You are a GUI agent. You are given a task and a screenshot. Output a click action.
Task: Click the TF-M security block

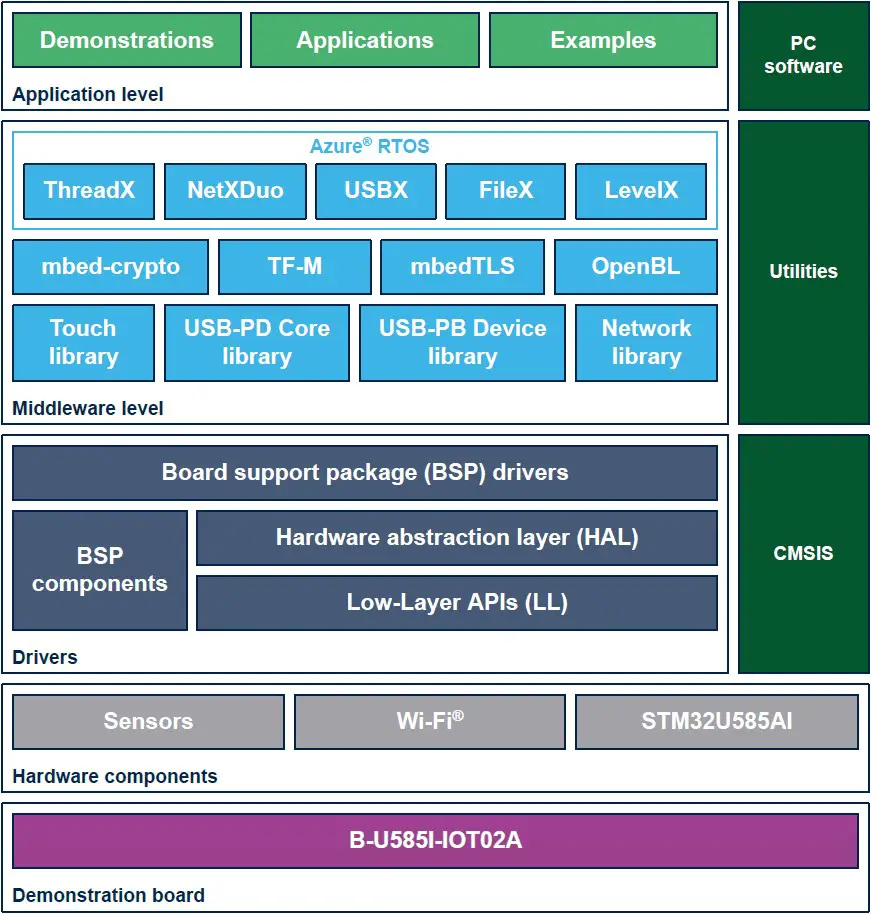coord(294,266)
